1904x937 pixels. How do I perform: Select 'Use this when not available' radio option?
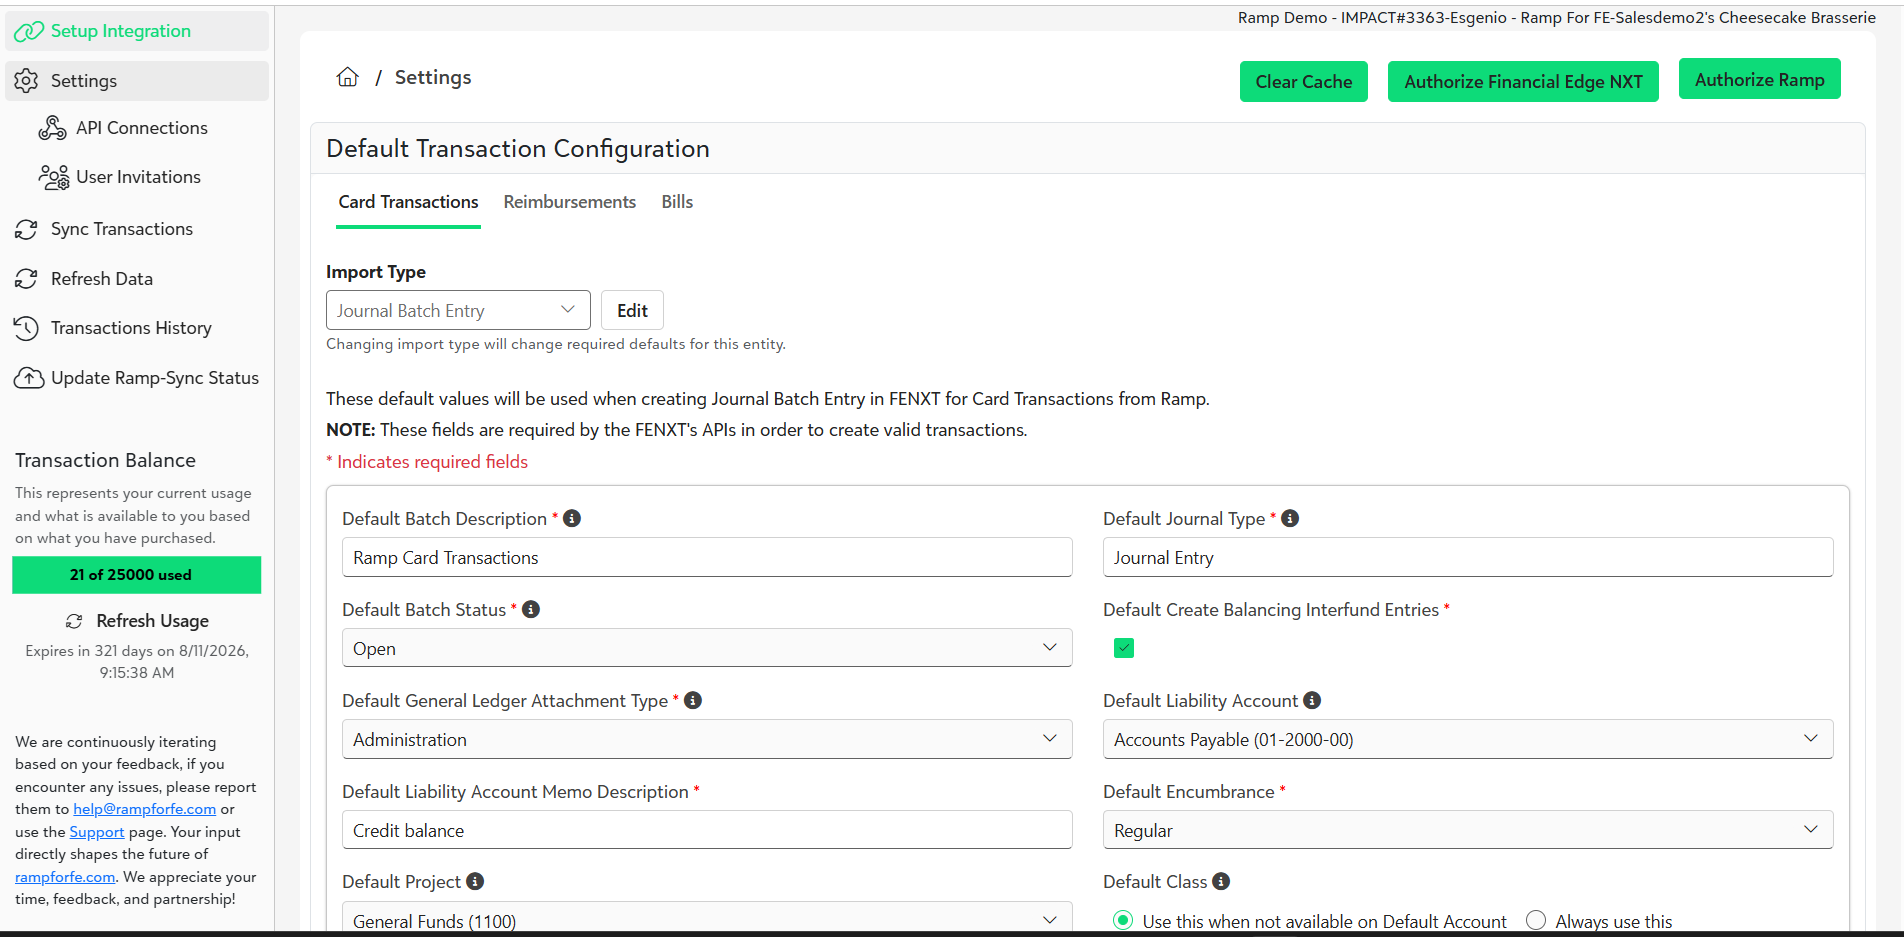1123,920
